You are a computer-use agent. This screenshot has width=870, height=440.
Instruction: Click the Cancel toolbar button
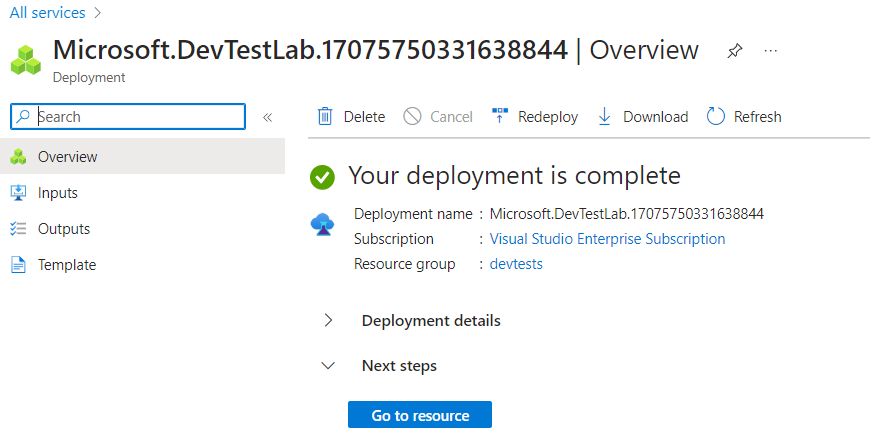[439, 117]
